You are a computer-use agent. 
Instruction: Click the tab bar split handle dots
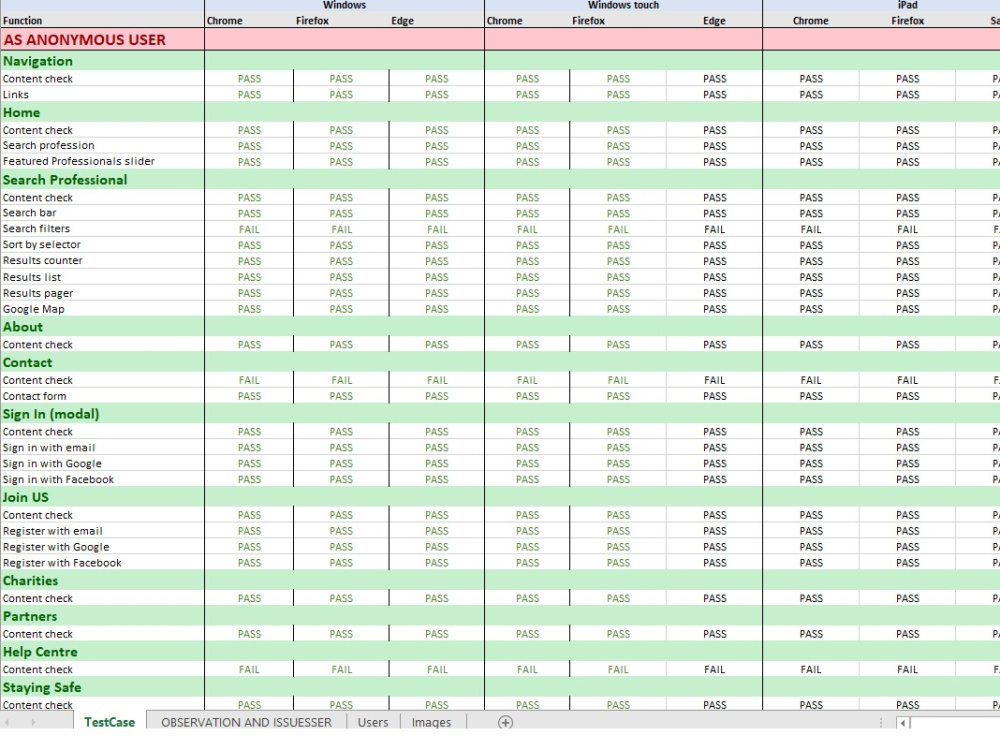coord(881,723)
